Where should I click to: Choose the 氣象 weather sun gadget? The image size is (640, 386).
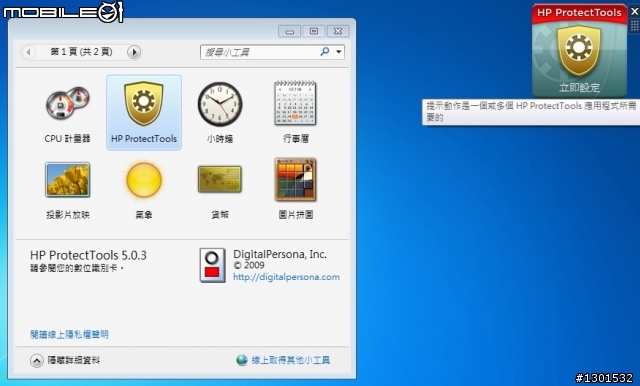click(144, 180)
